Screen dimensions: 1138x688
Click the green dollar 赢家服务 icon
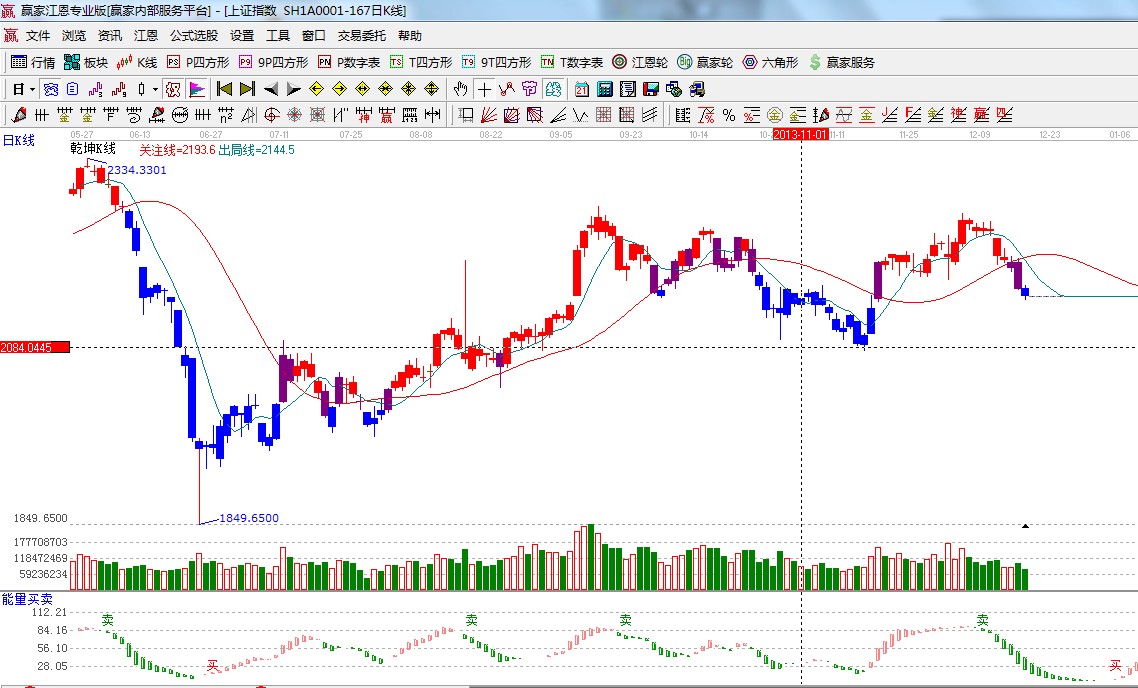tap(815, 62)
